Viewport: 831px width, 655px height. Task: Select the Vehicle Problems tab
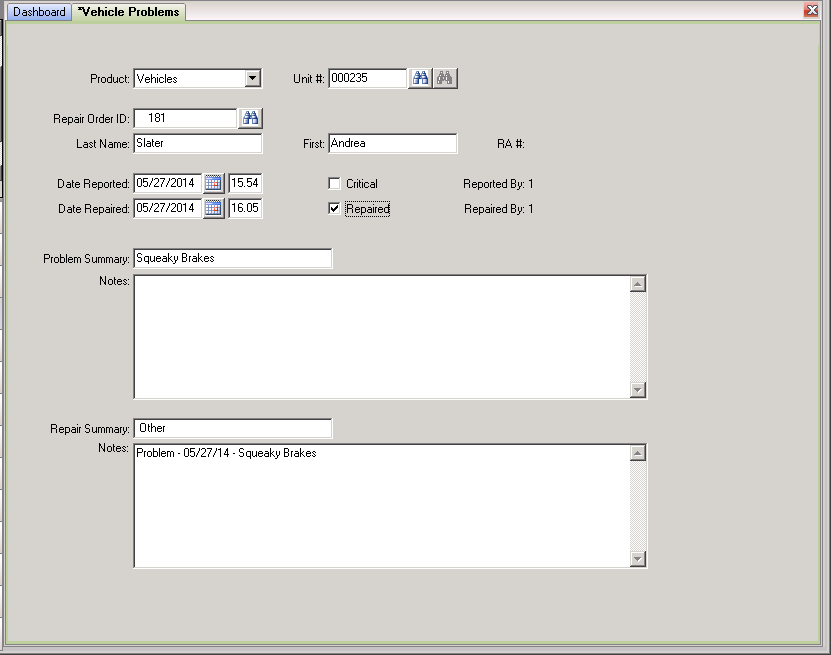(129, 12)
